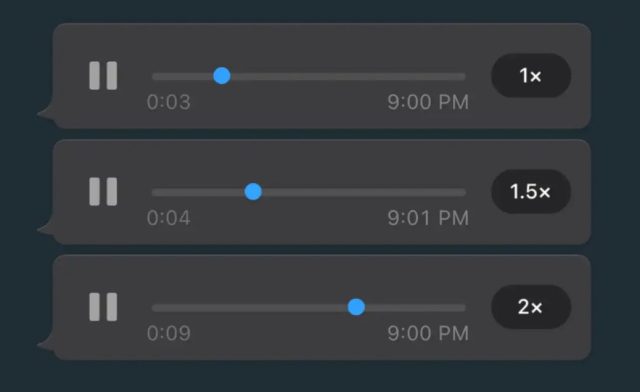Toggle the 1× playback speed pill
This screenshot has height=392, width=640.
531,76
